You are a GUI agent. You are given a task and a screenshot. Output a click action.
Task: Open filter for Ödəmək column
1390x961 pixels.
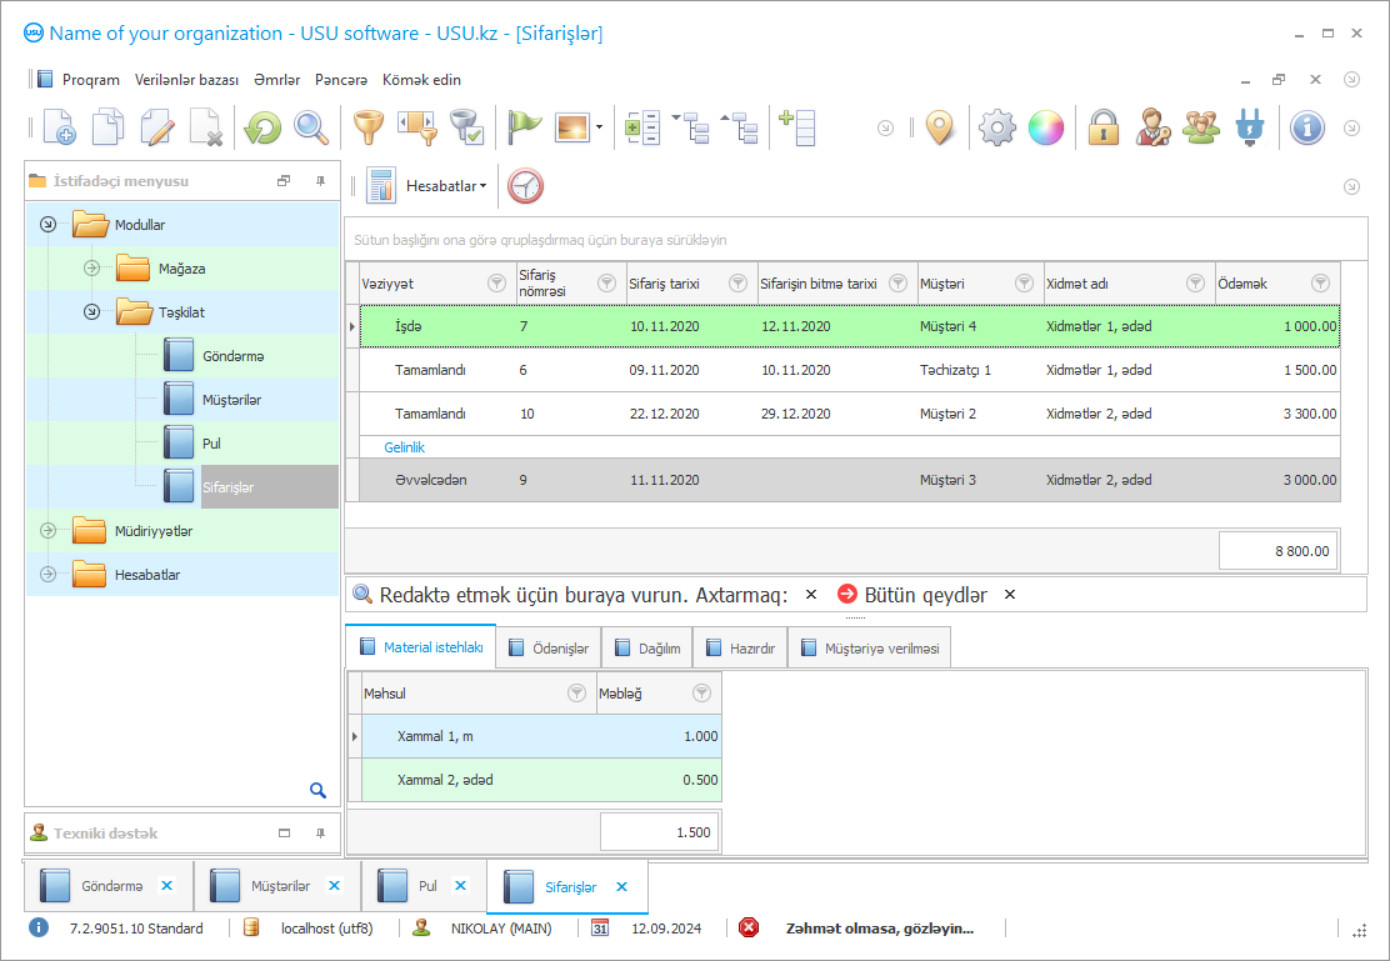coord(1320,283)
